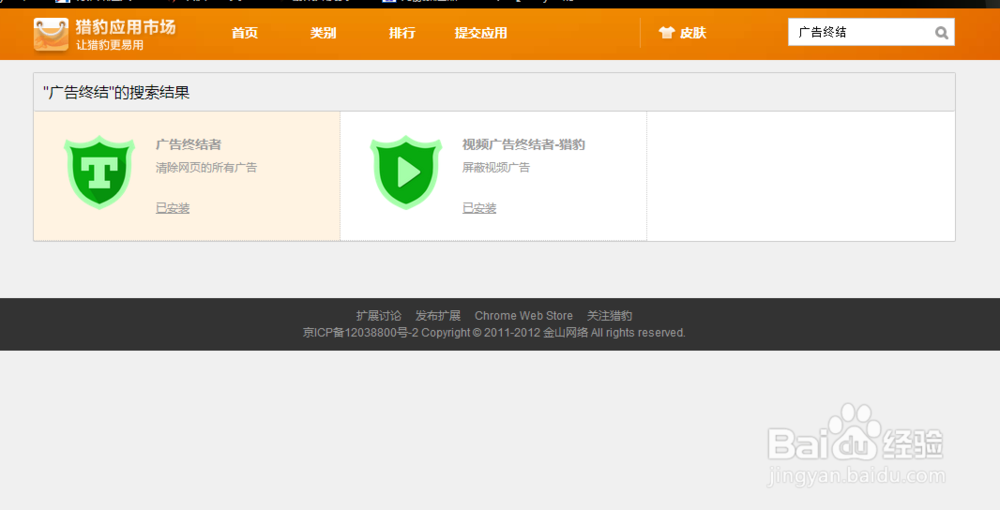Click the 让猎豹更易用 slogan text
The image size is (1000, 510).
pyautogui.click(x=110, y=45)
